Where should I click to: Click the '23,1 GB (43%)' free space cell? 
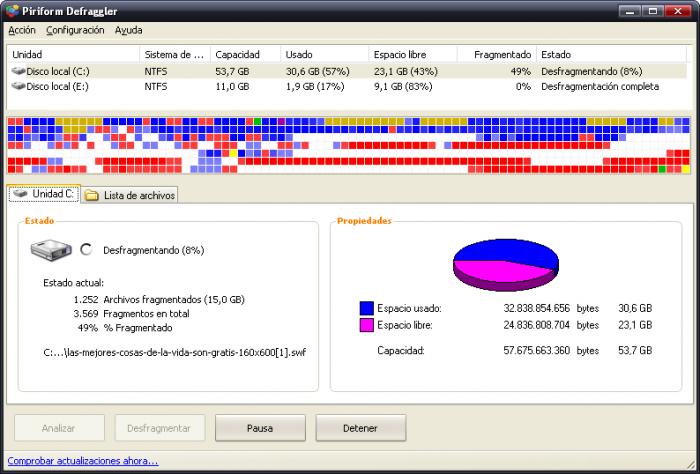pyautogui.click(x=405, y=71)
